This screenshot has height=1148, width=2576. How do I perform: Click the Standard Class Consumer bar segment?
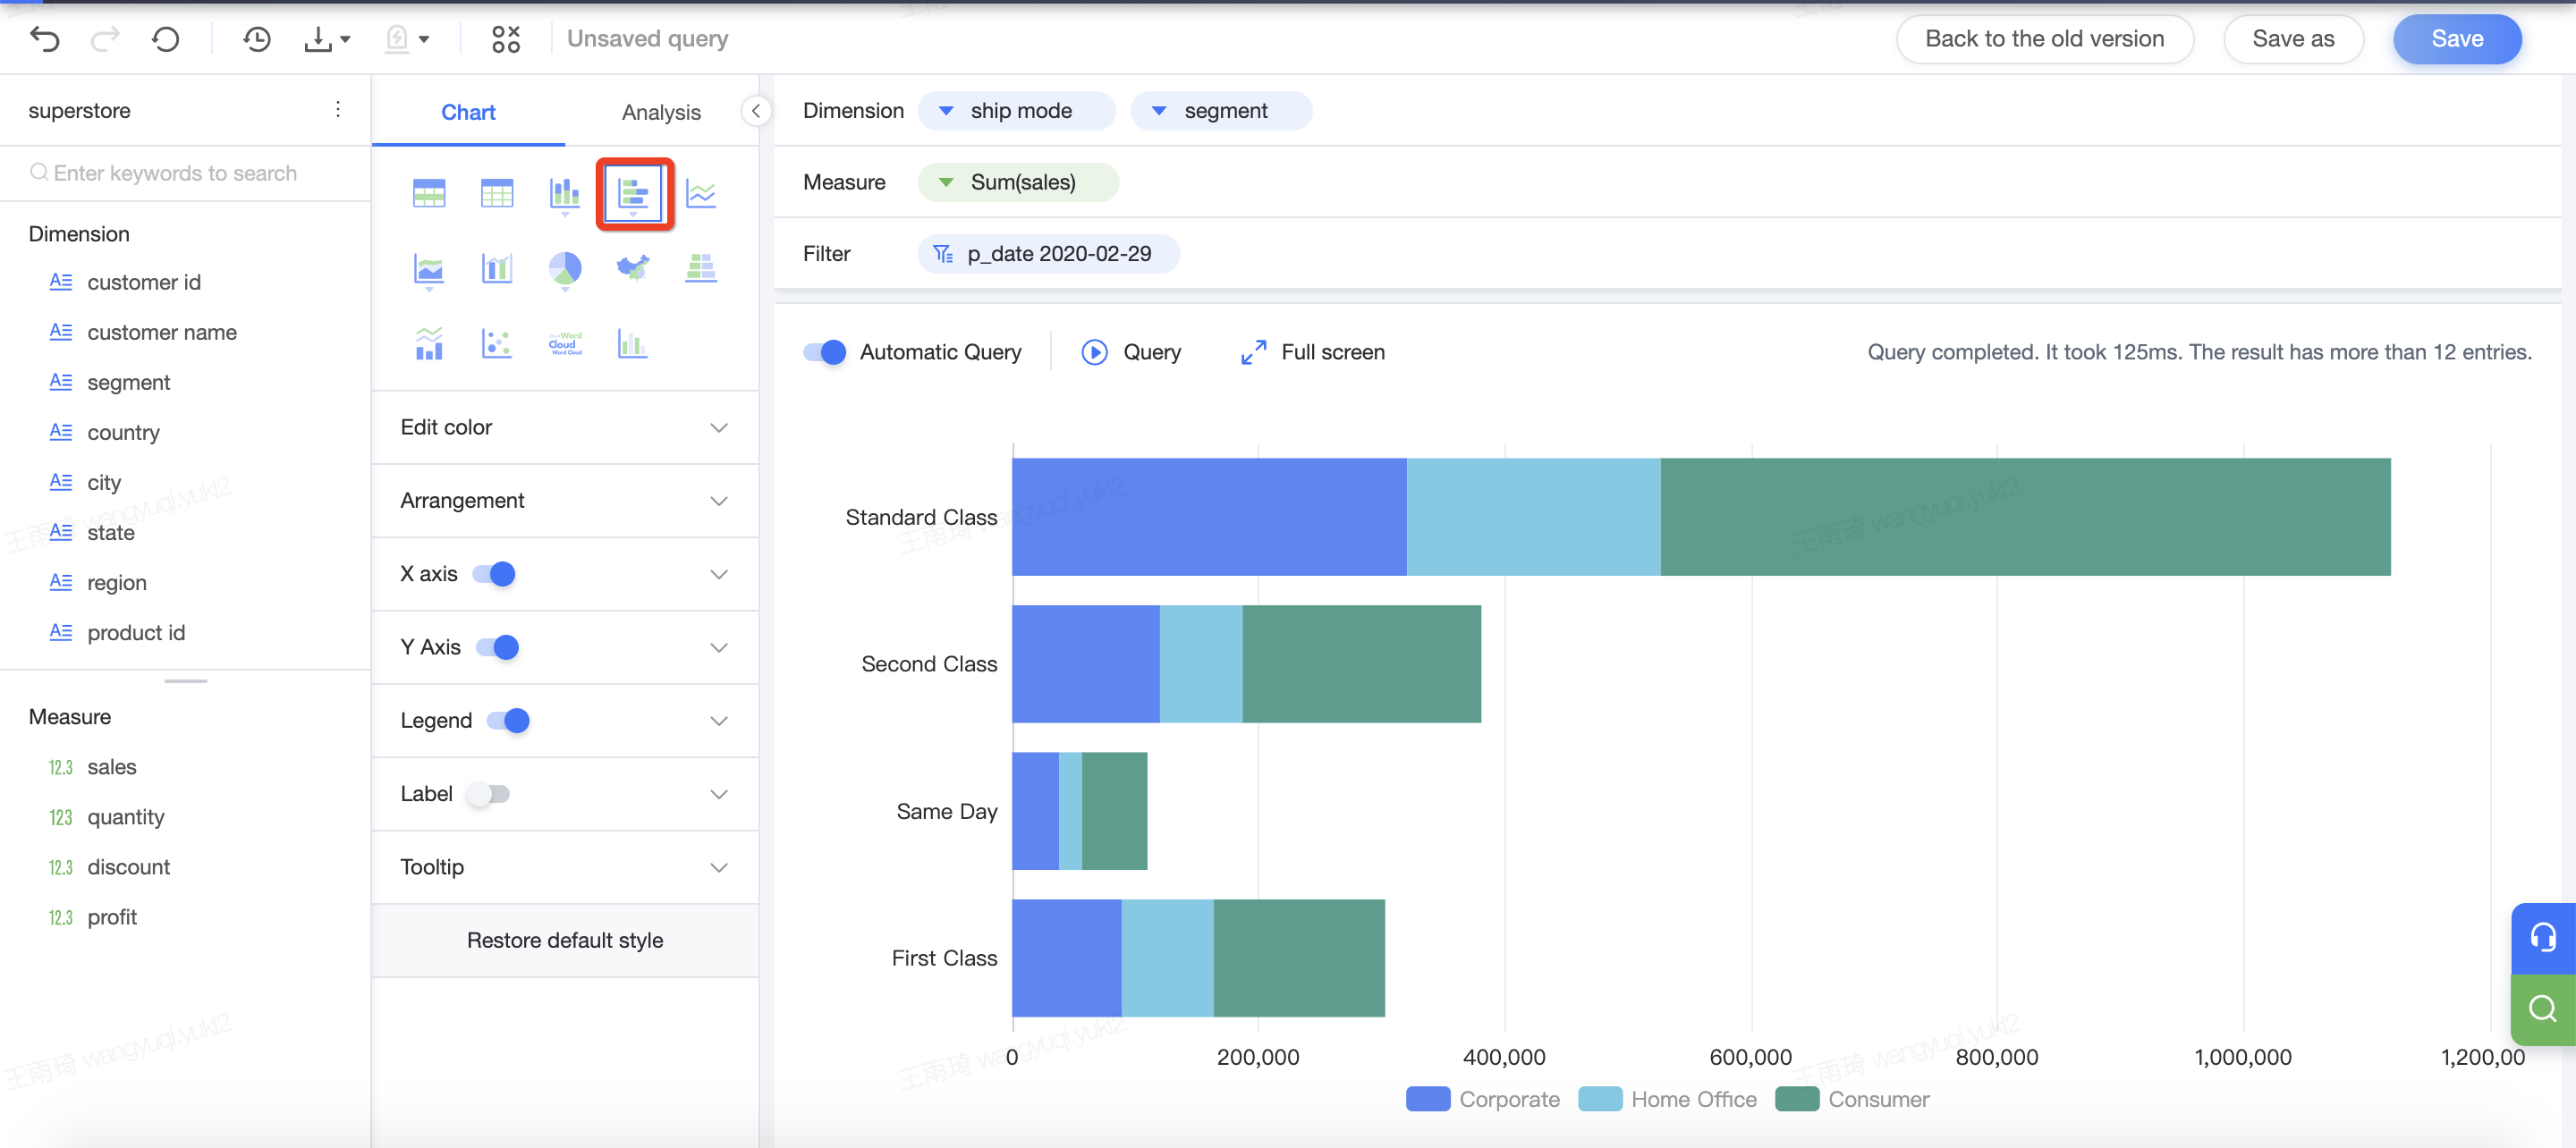(2025, 517)
